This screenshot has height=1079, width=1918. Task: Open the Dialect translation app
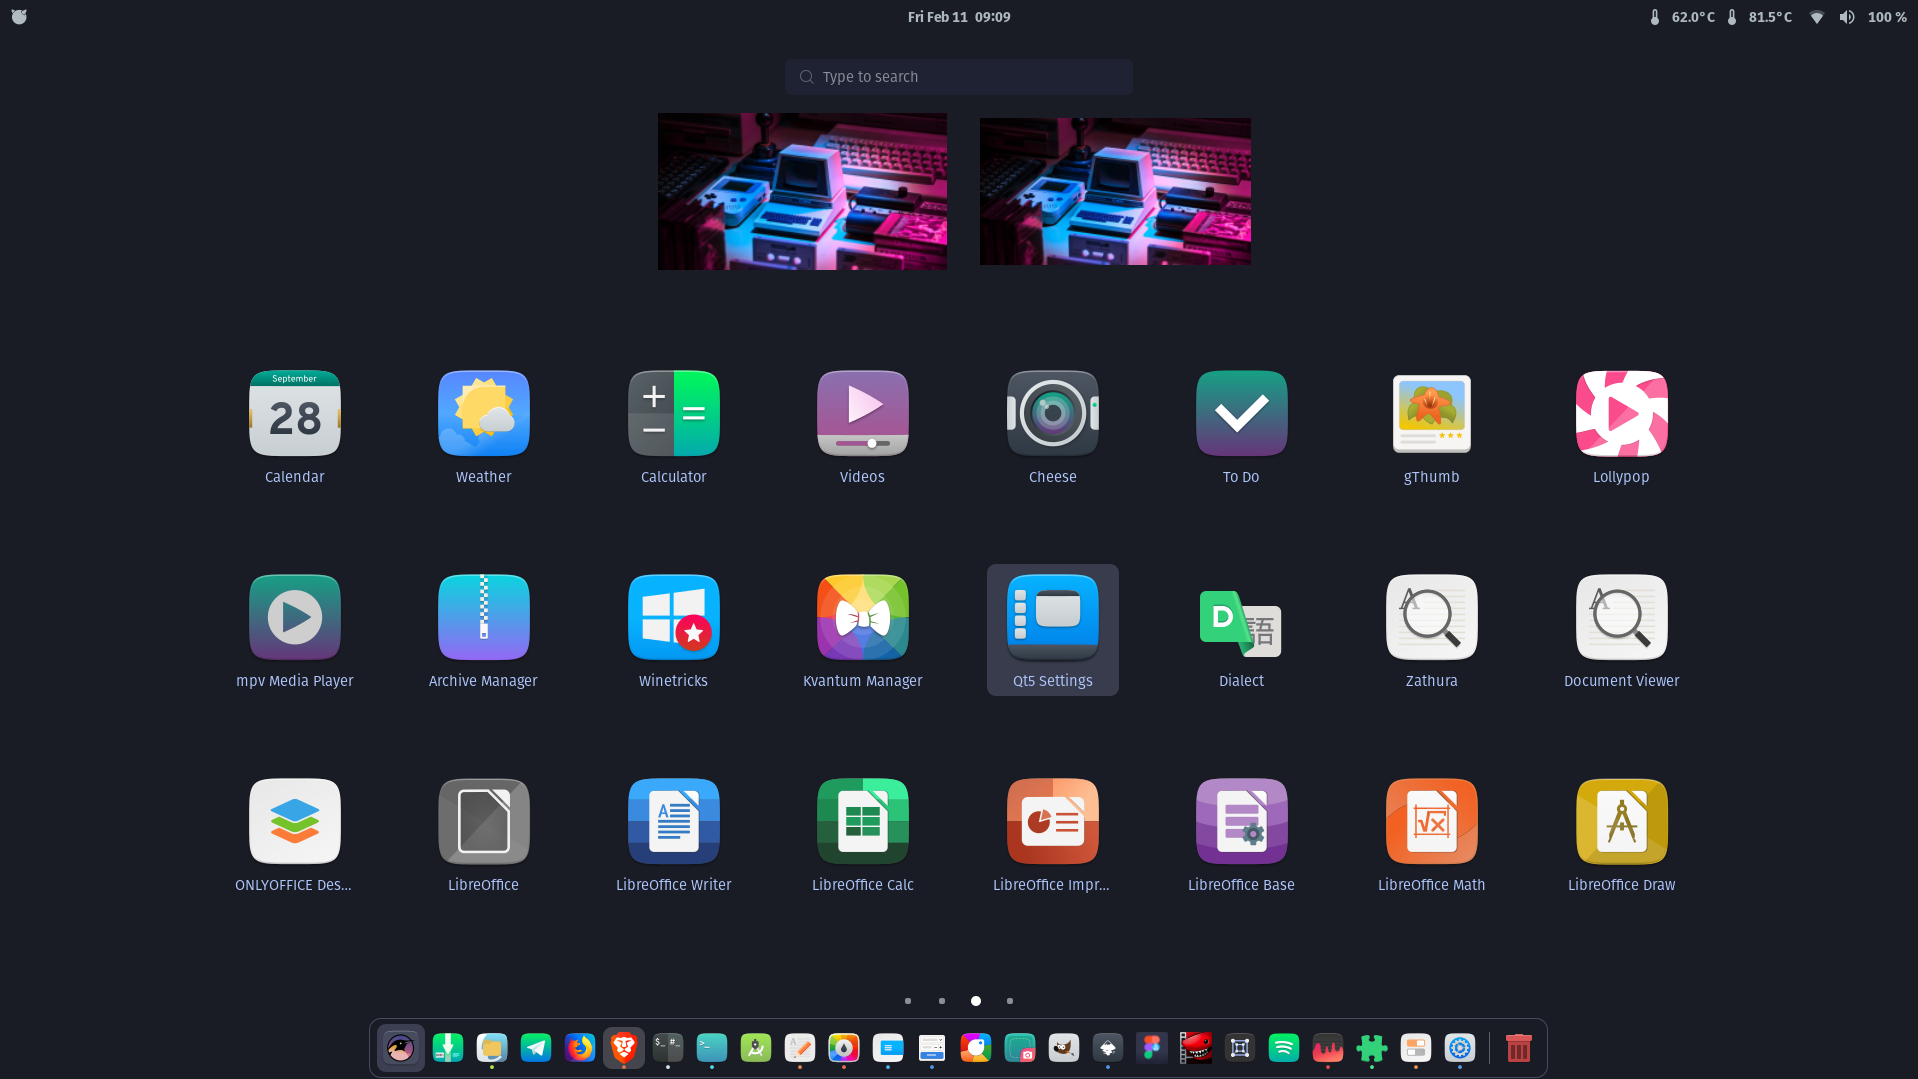coord(1240,617)
